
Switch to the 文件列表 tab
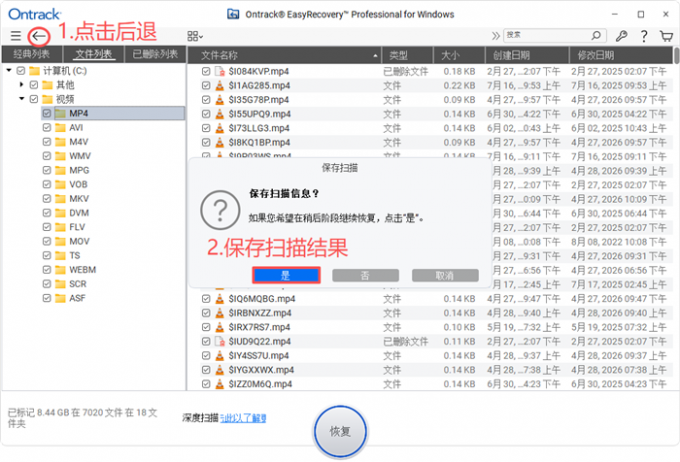pos(94,54)
